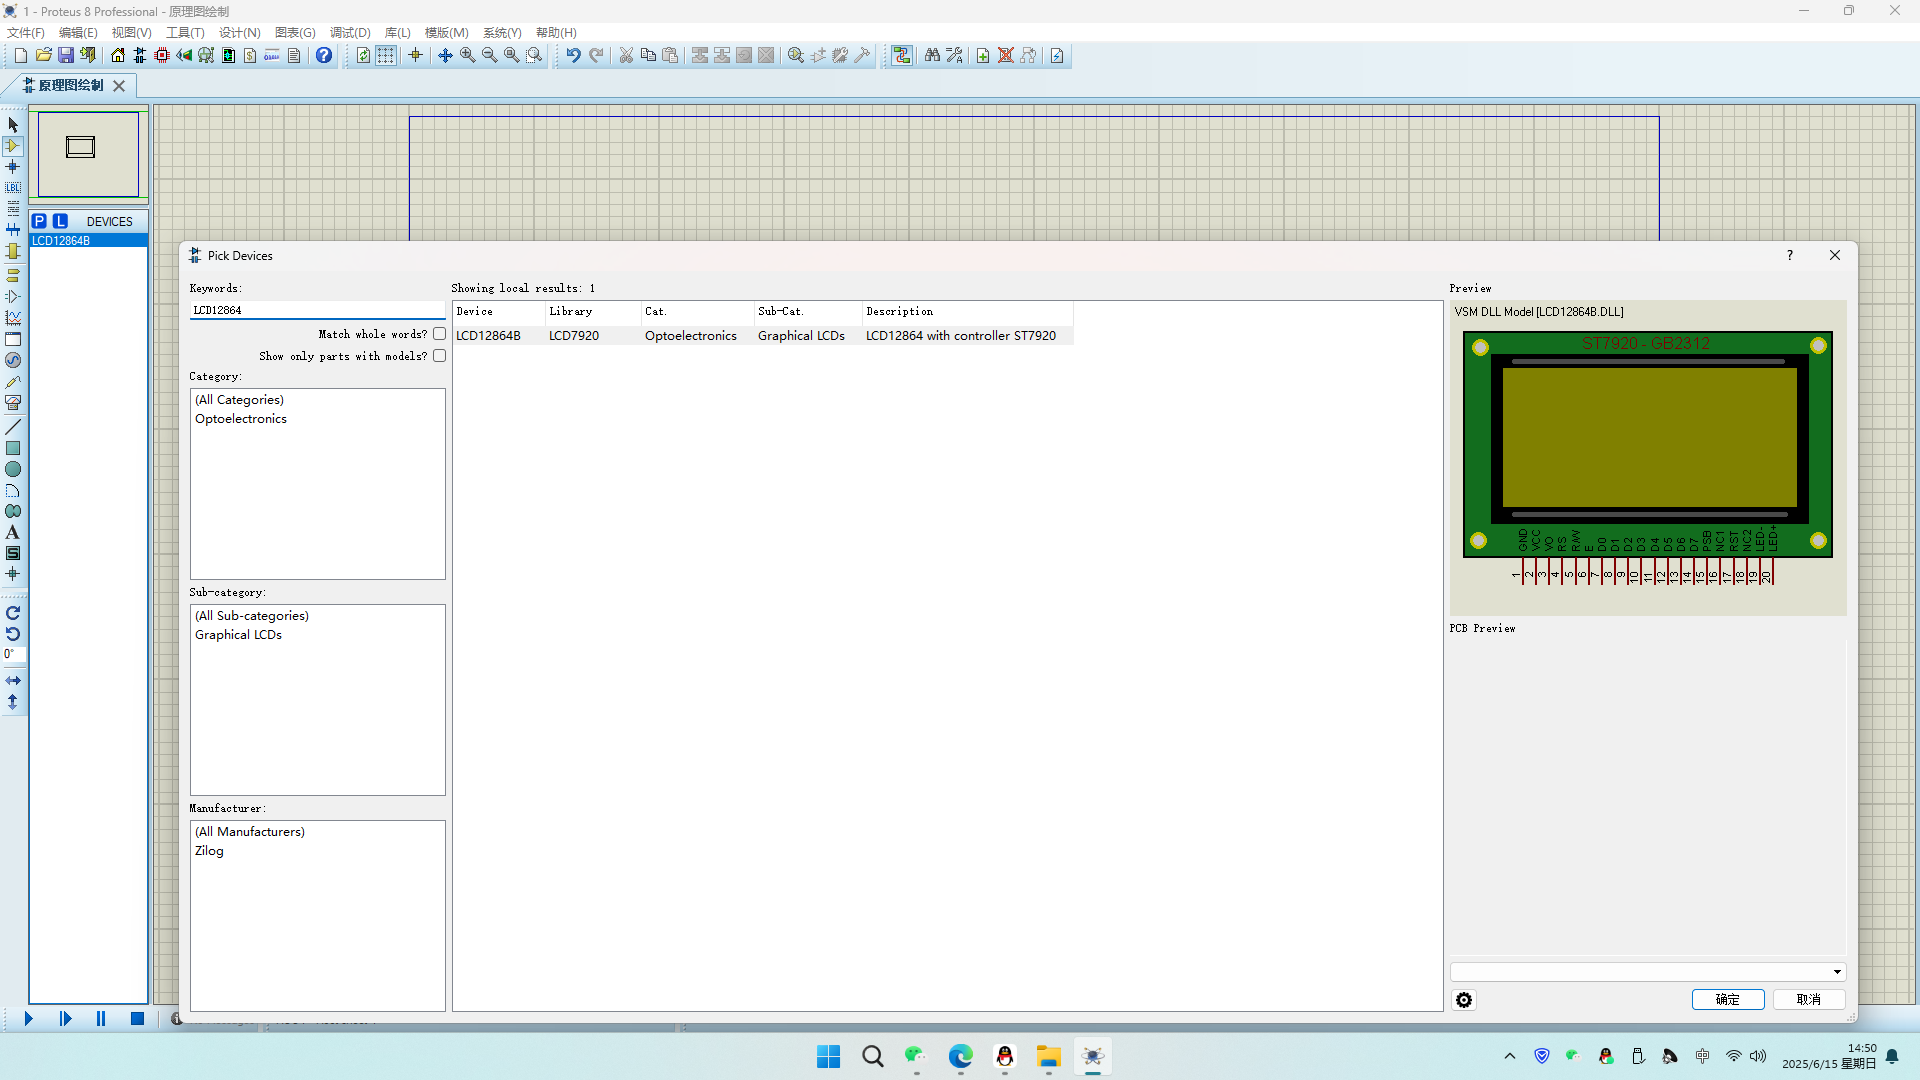Image resolution: width=1920 pixels, height=1080 pixels.
Task: Enable Show only parts with models
Action: [439, 356]
